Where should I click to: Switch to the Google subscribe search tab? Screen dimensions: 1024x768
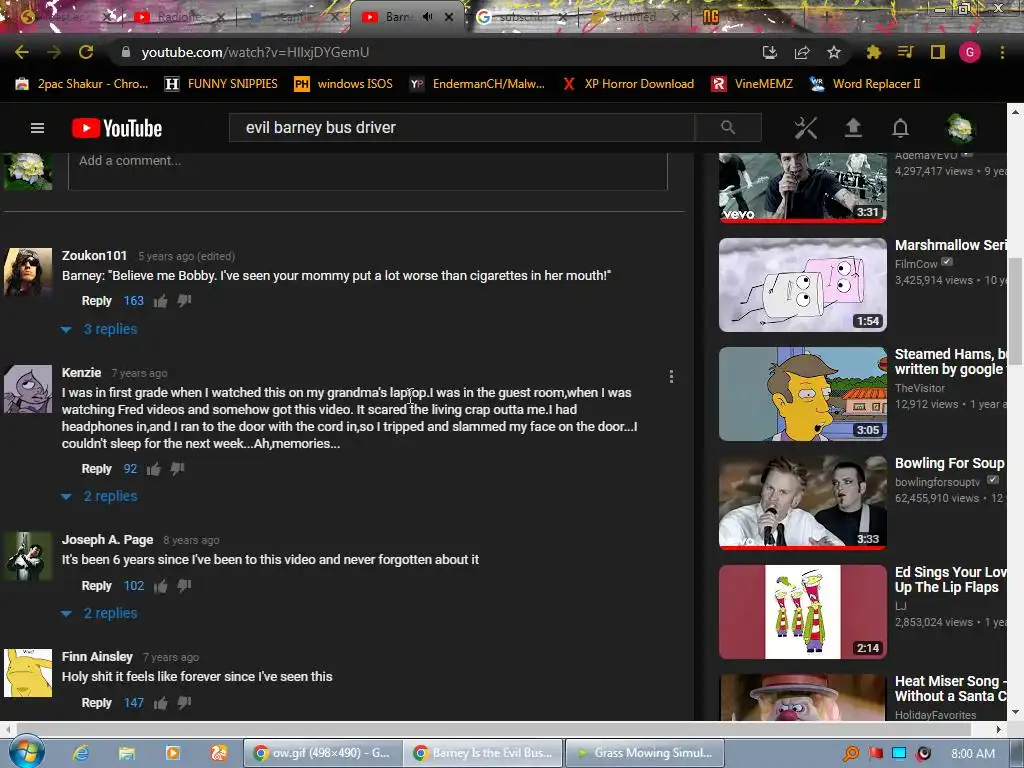tap(522, 17)
